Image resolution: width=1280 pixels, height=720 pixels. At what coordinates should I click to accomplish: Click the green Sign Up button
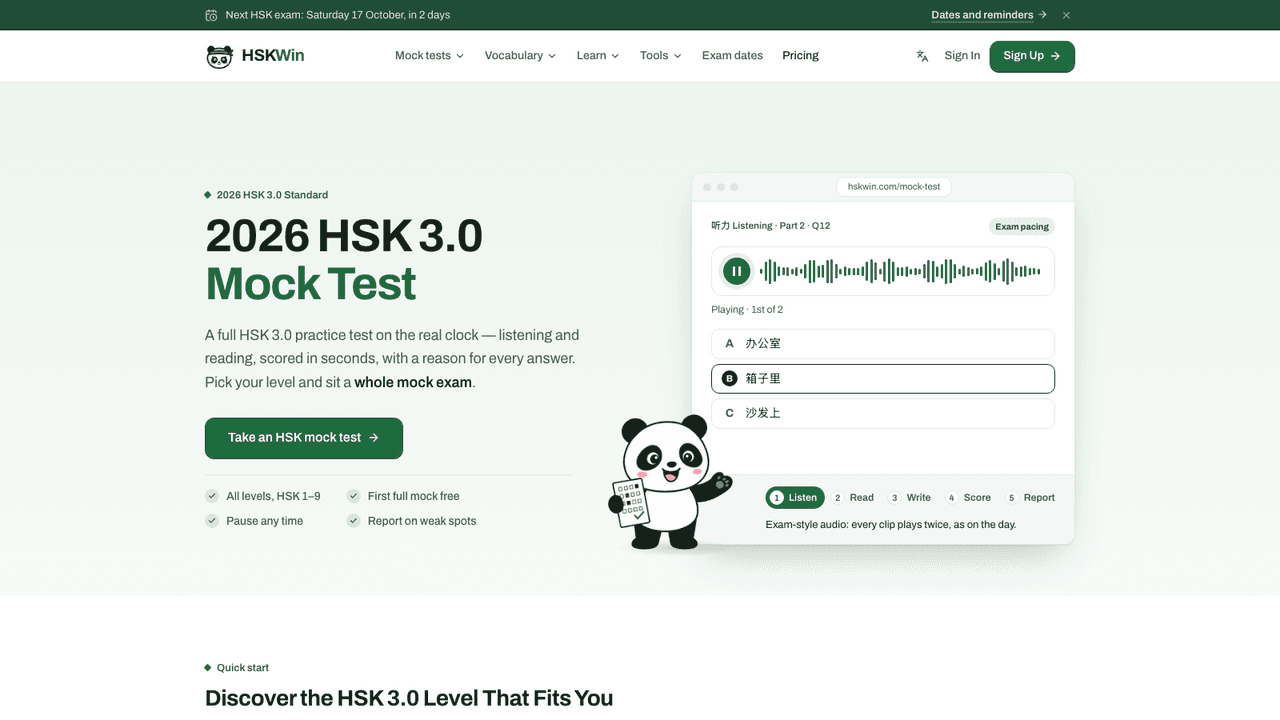coord(1032,57)
